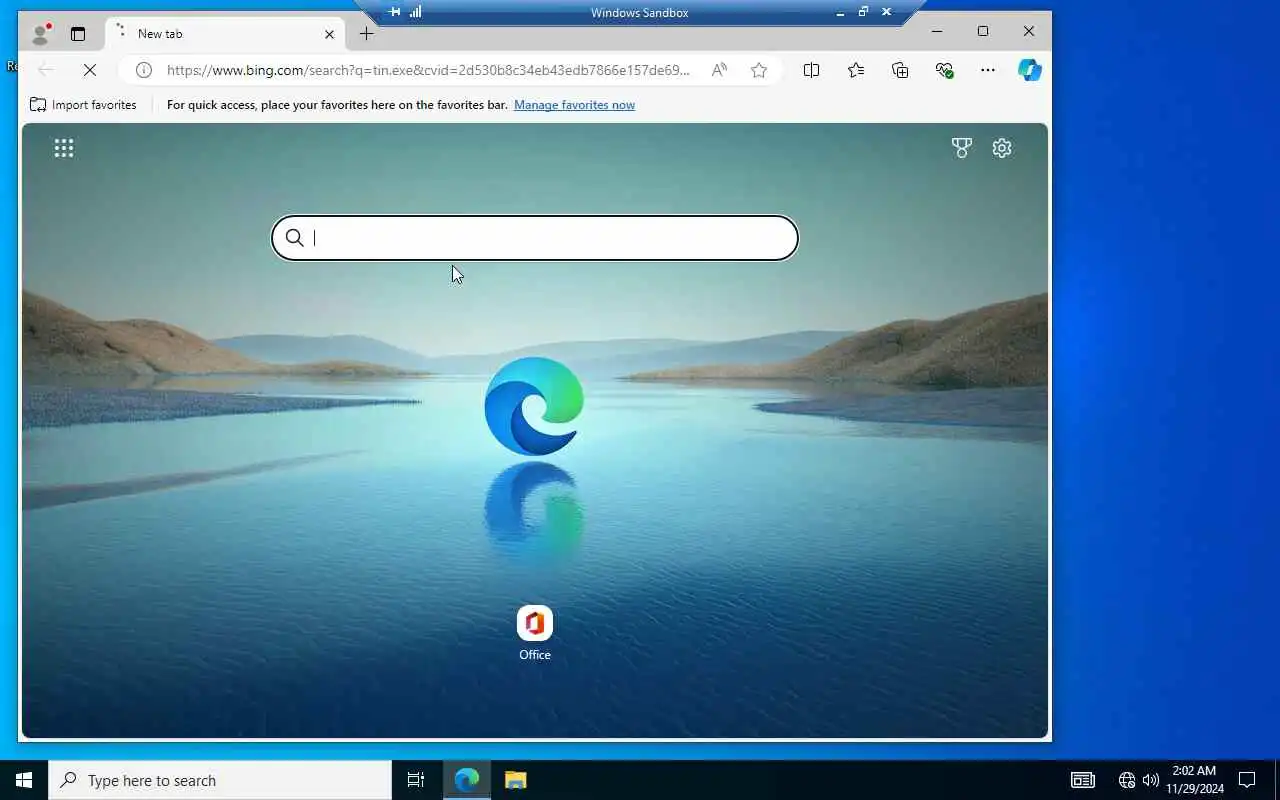Viewport: 1280px width, 800px height.
Task: Click the web search box
Action: click(x=535, y=238)
